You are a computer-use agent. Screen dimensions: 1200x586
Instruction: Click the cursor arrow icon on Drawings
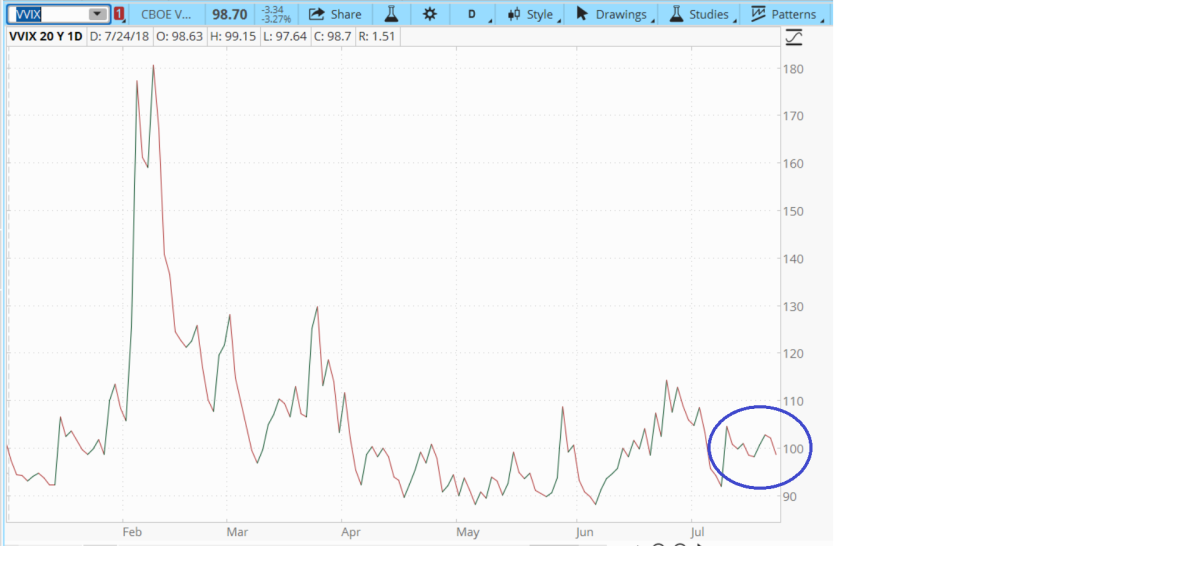(x=582, y=14)
